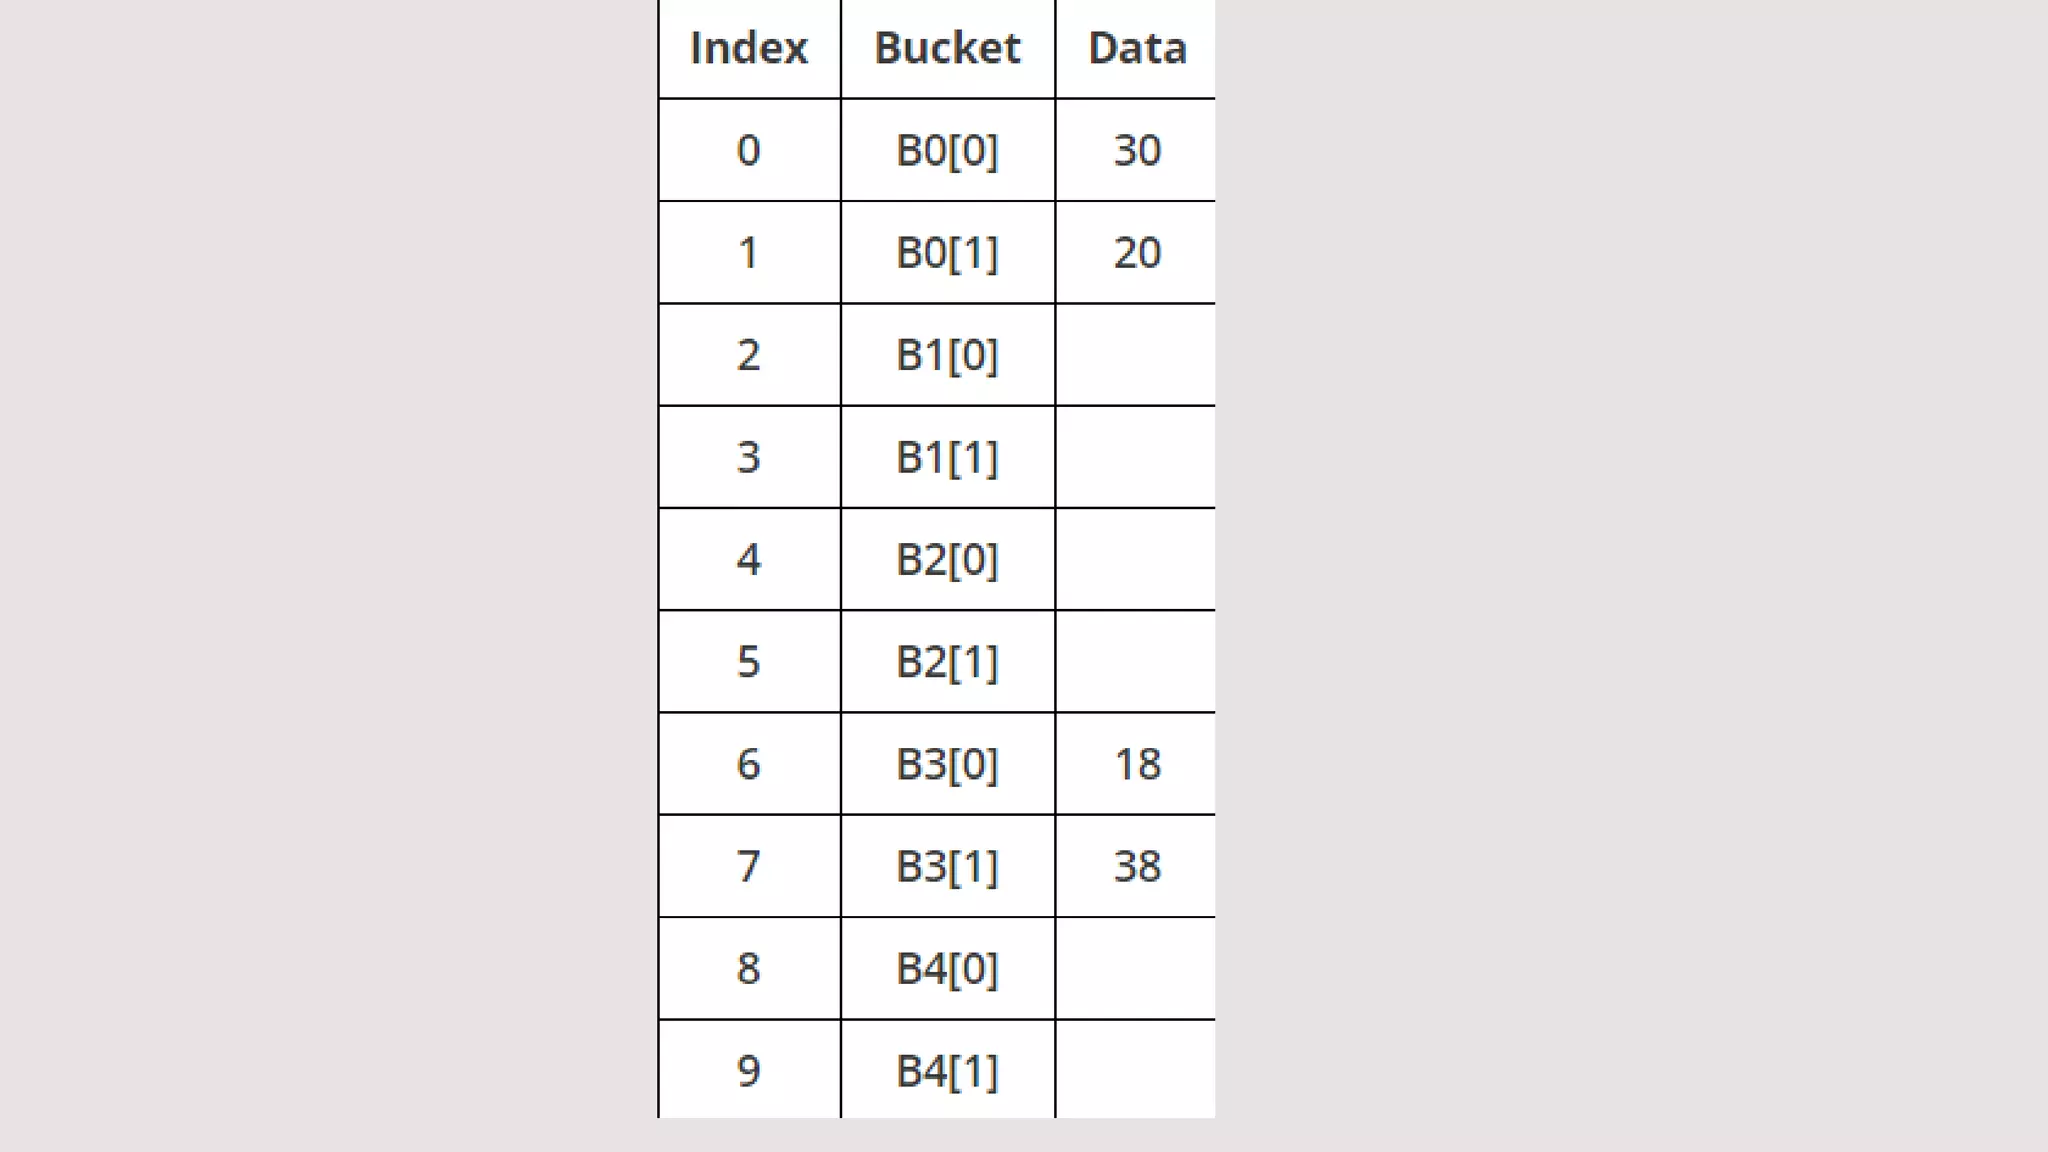Image resolution: width=2048 pixels, height=1152 pixels.
Task: Click the data value 18
Action: tap(1137, 764)
